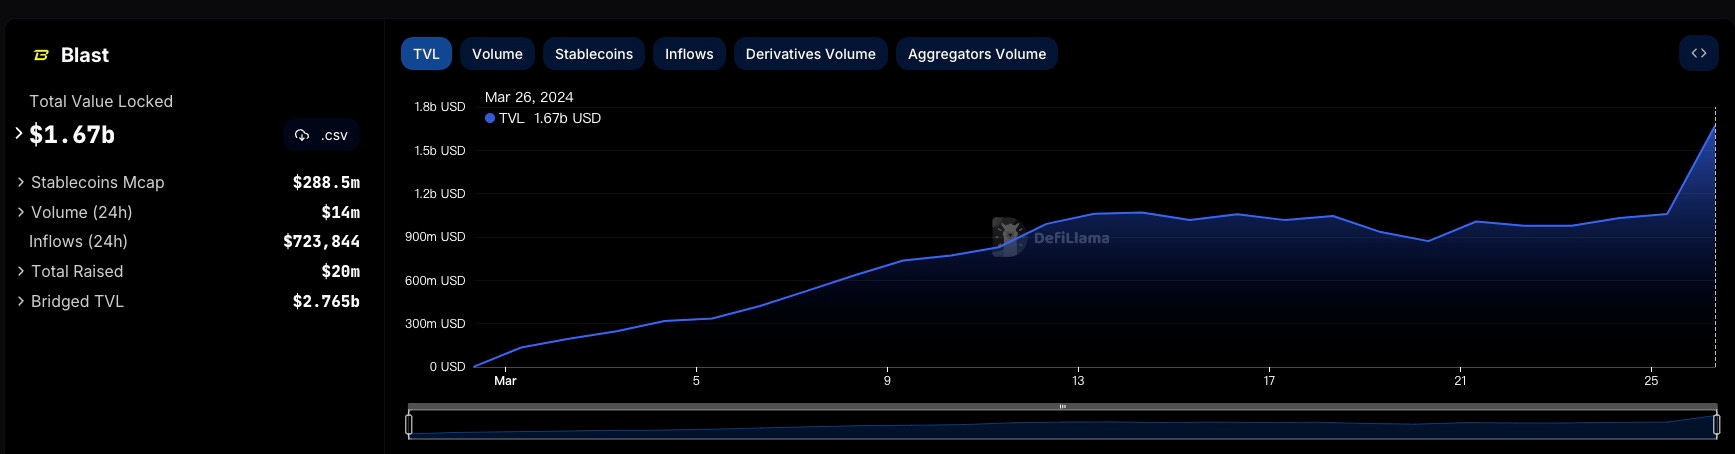Image resolution: width=1735 pixels, height=454 pixels.
Task: Click the 900m USD axis label
Action: coord(435,237)
